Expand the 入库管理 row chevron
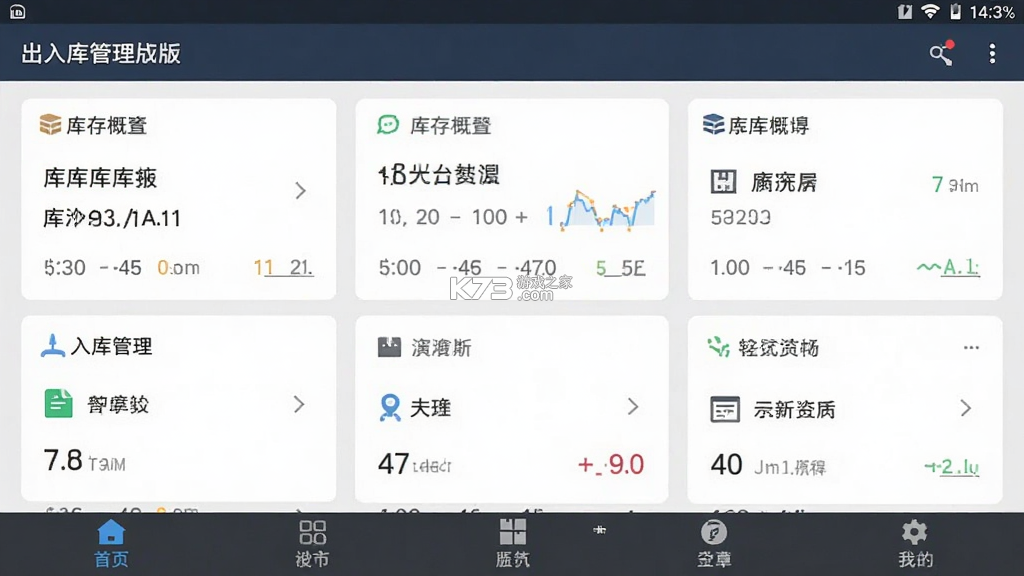The height and width of the screenshot is (576, 1024). (x=299, y=404)
